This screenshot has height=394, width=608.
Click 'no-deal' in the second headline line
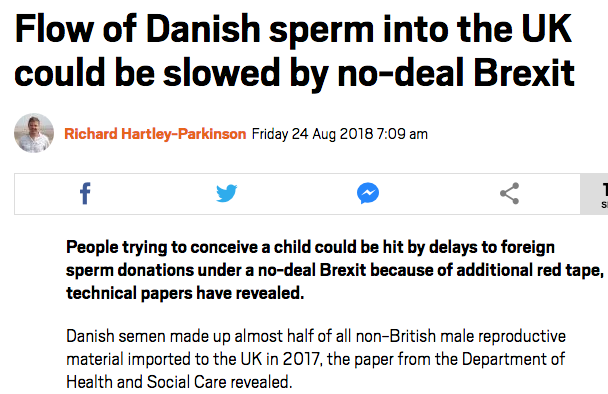click(401, 73)
